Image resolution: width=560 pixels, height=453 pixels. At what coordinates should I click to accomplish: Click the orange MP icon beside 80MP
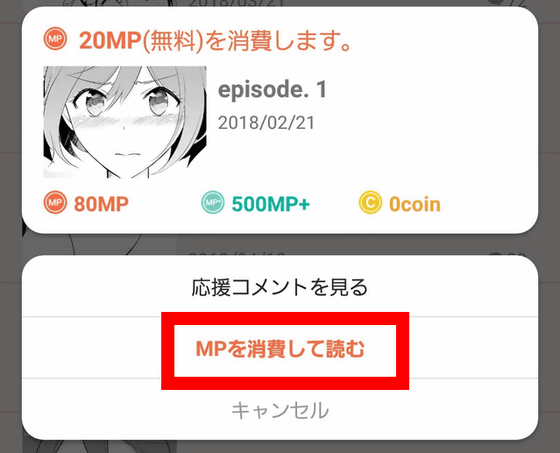tap(55, 202)
